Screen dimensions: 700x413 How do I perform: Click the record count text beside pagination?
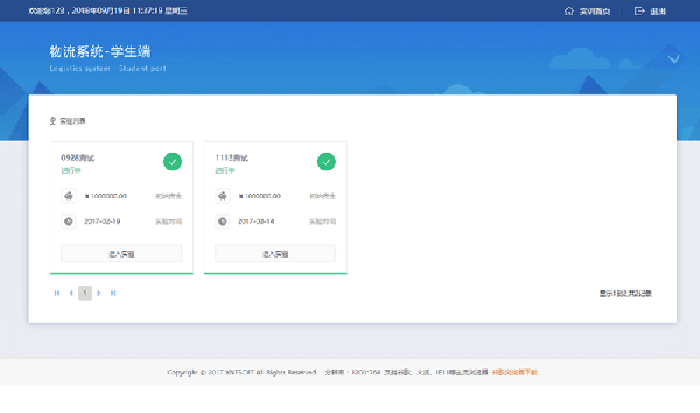(625, 293)
